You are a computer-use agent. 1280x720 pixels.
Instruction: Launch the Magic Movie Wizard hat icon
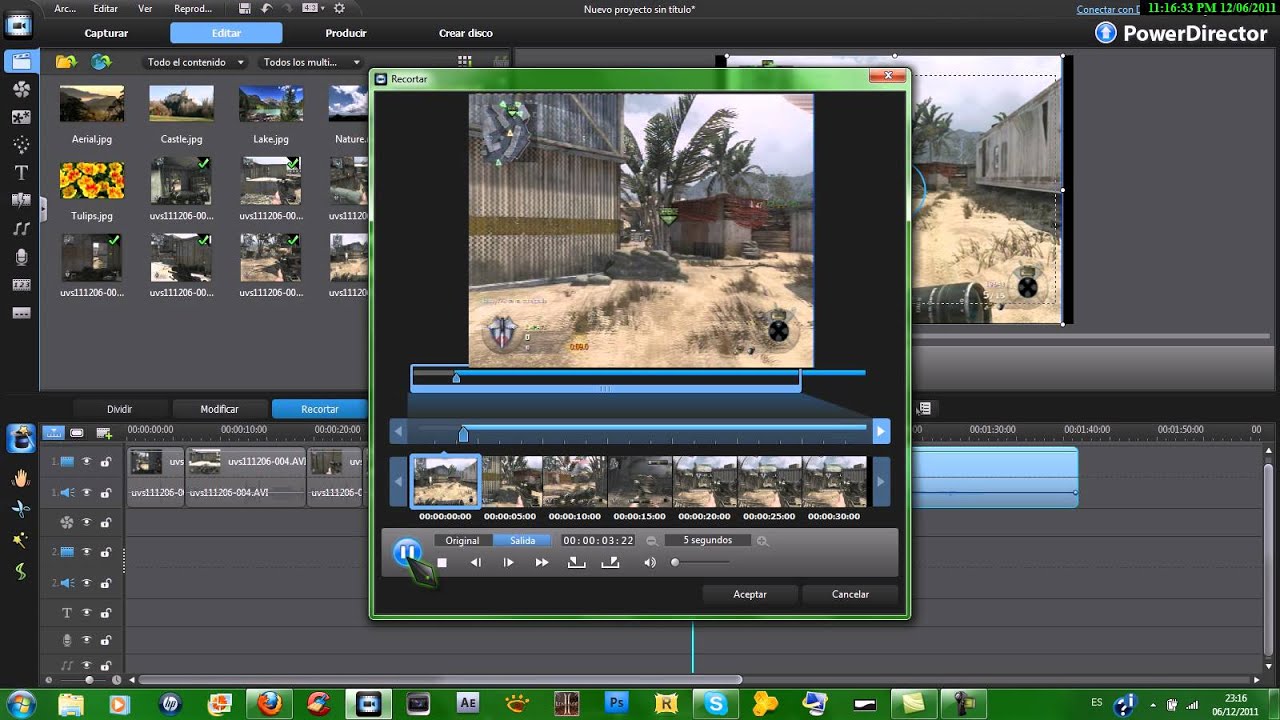click(21, 438)
